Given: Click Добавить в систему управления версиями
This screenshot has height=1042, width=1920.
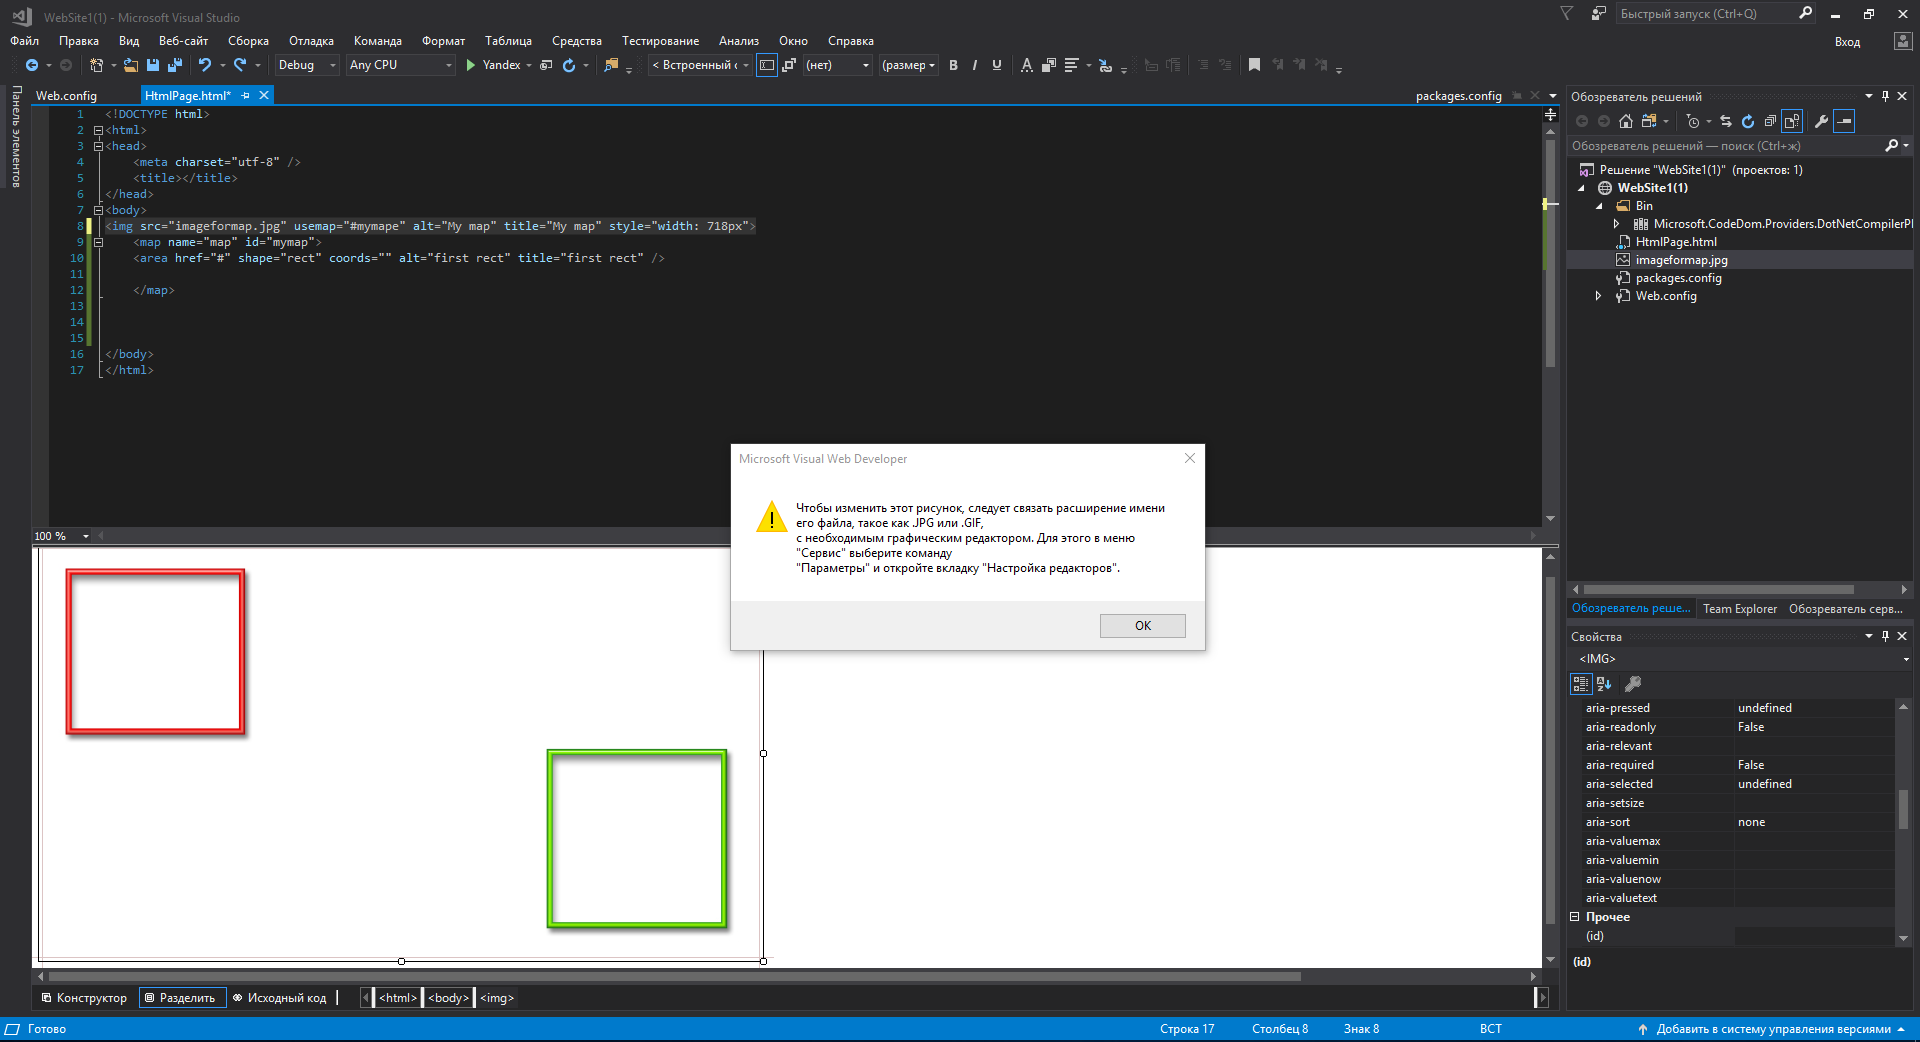Looking at the screenshot, I should click(1773, 1029).
